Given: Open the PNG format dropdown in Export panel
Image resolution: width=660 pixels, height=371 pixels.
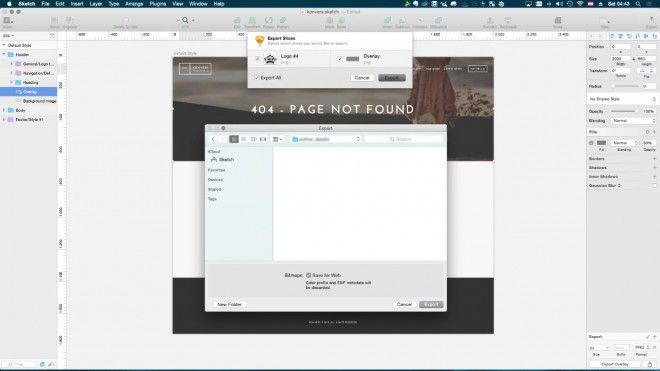Looking at the screenshot, I should pyautogui.click(x=641, y=347).
